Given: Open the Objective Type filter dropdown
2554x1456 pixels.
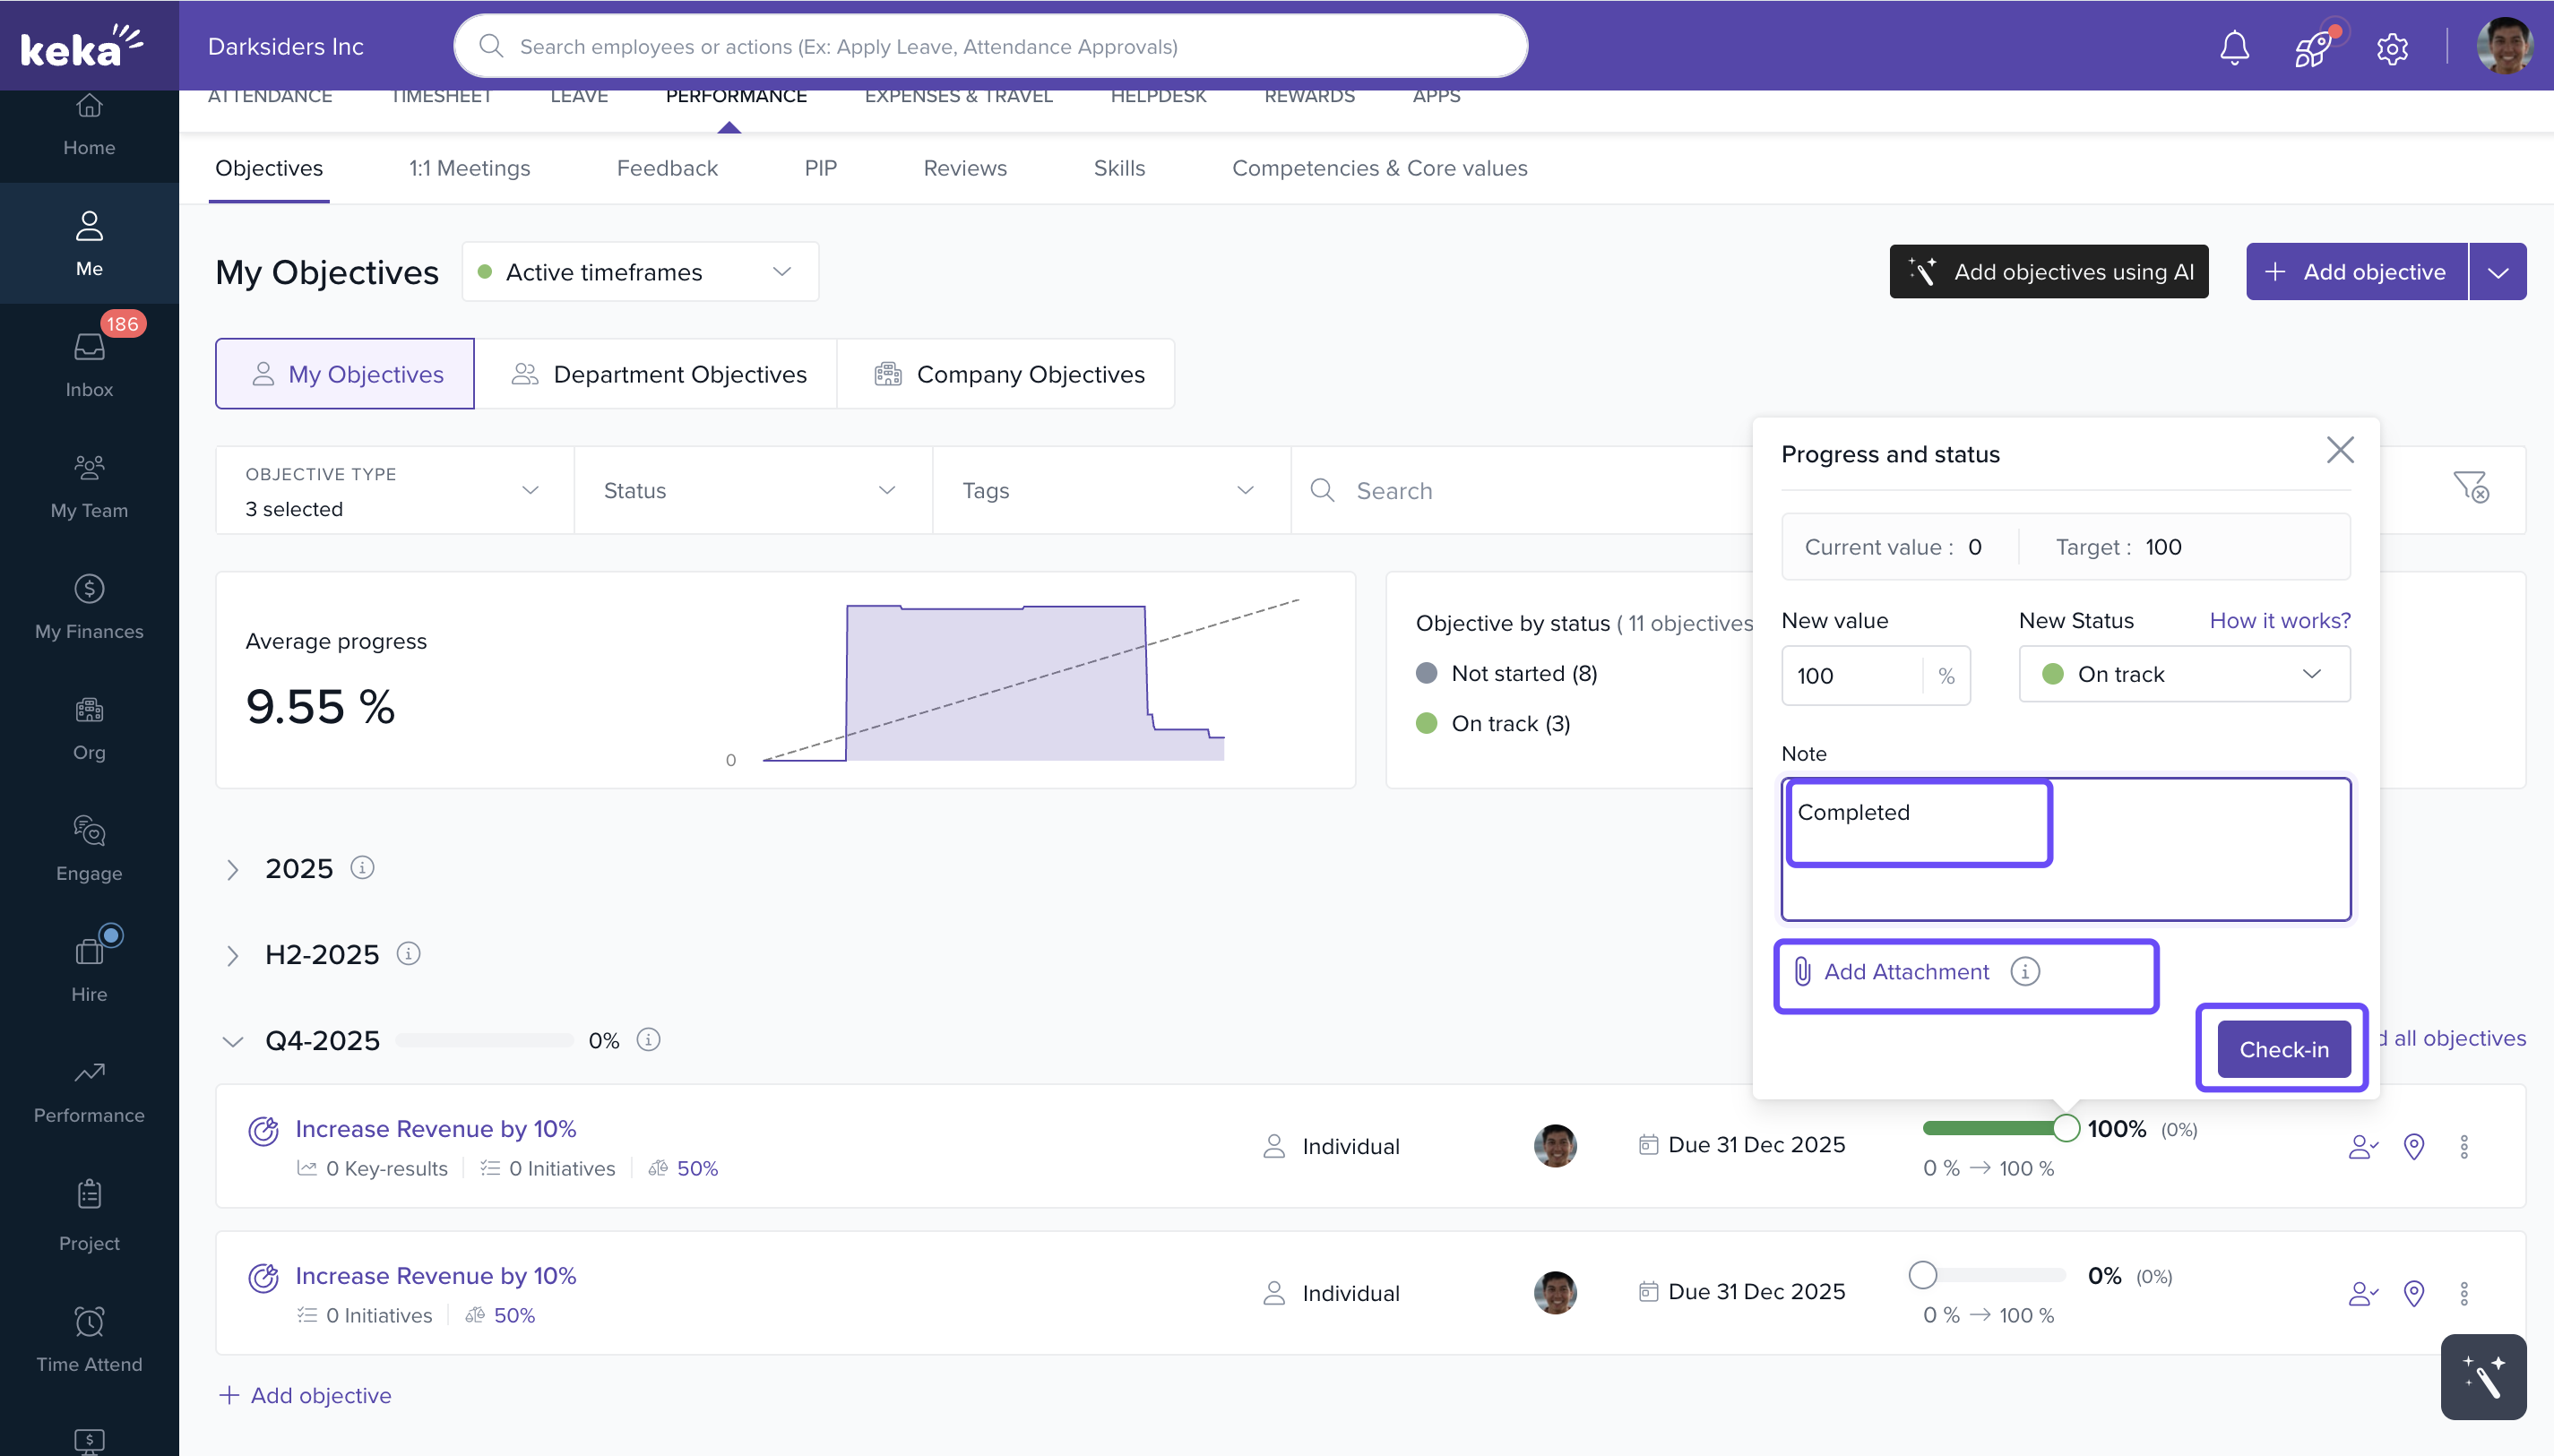Looking at the screenshot, I should [x=394, y=490].
